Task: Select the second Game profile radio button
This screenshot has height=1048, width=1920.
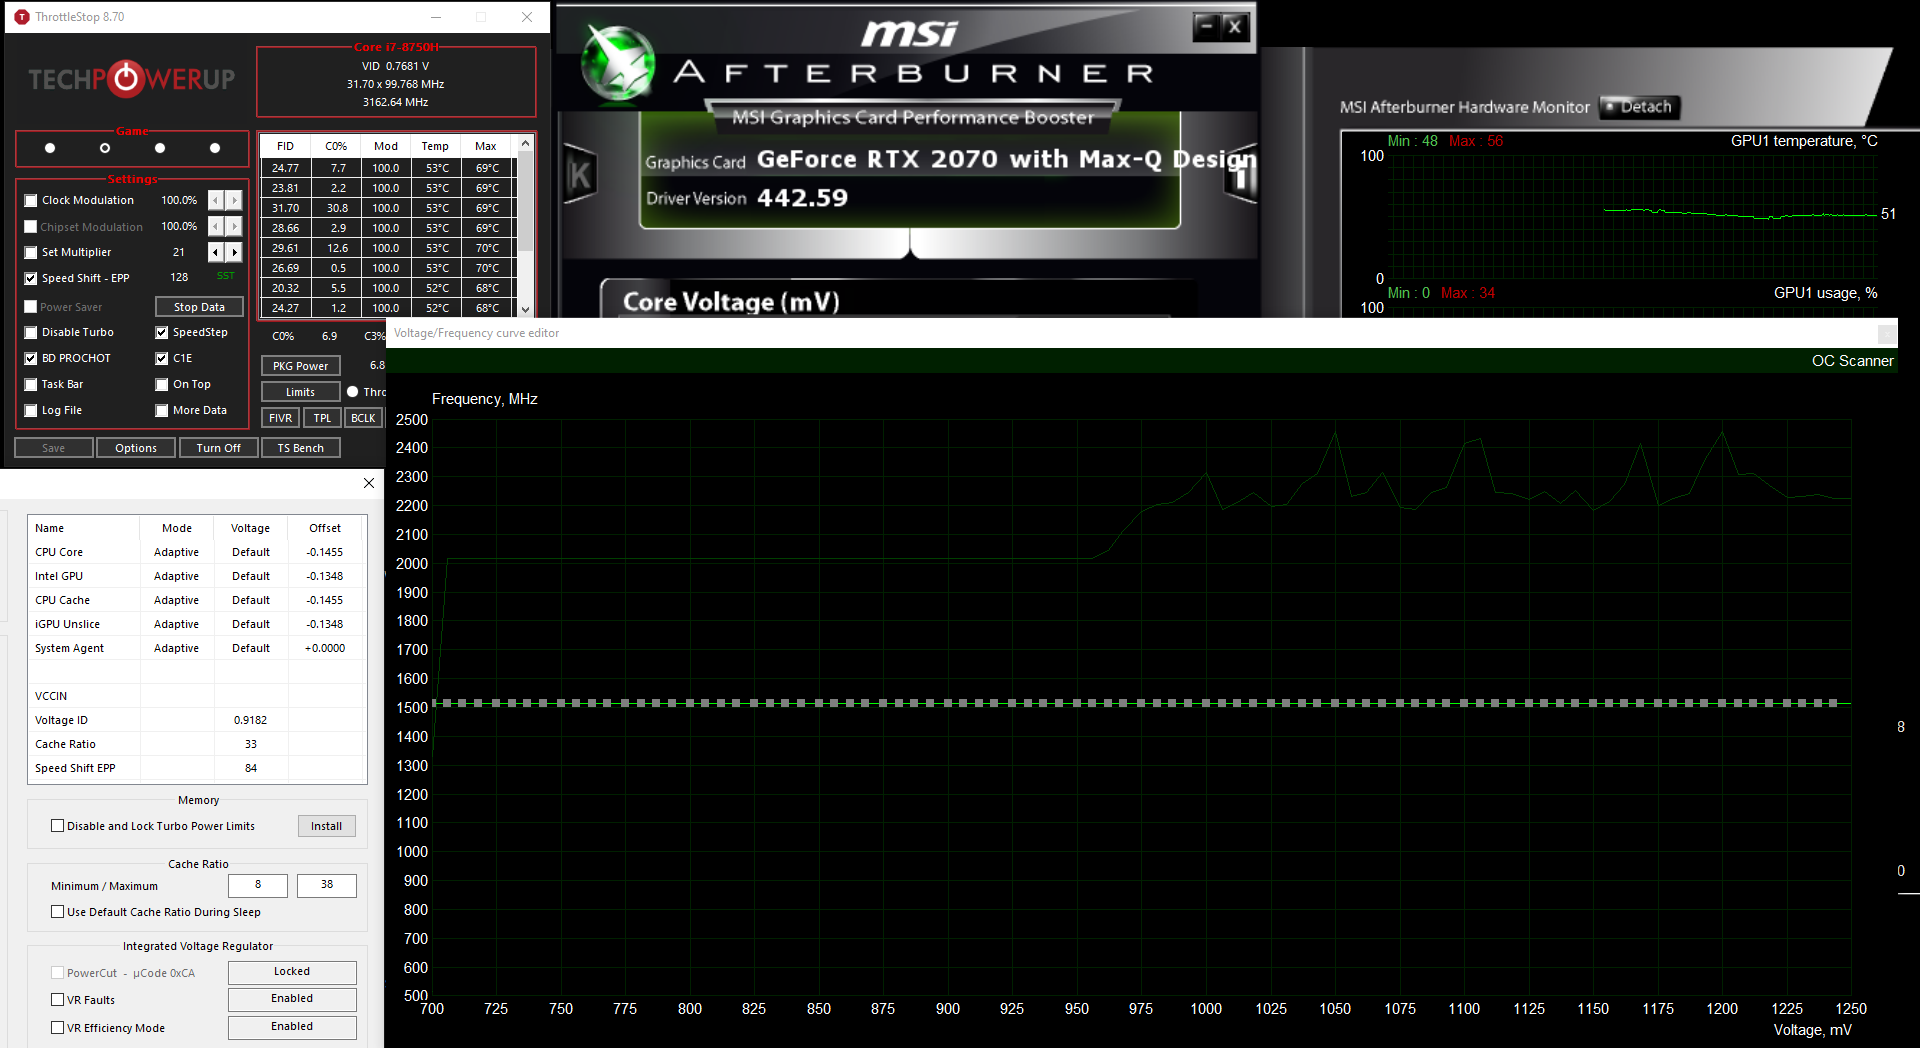Action: [x=105, y=148]
